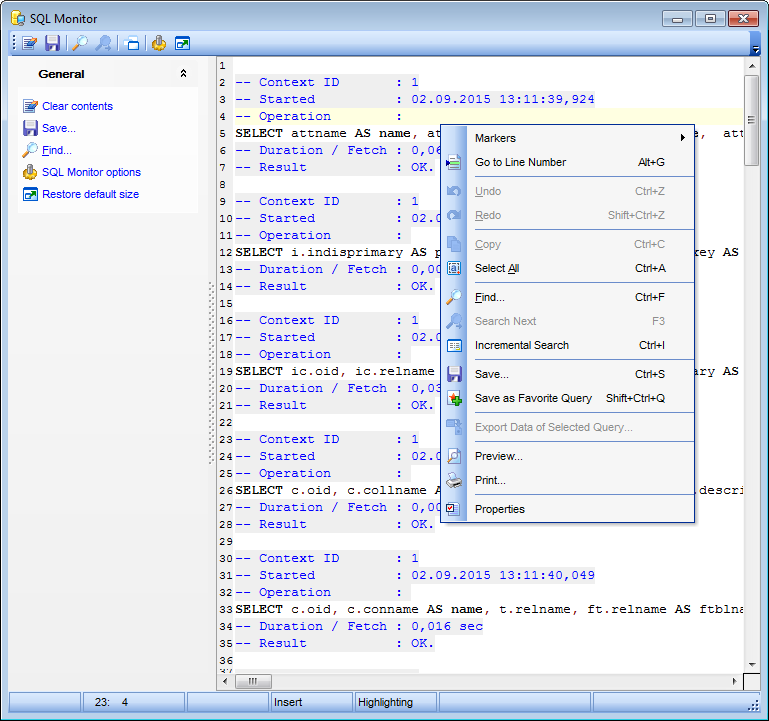Viewport: 769px width, 721px height.
Task: Click the Restore default size link
Action: click(90, 194)
